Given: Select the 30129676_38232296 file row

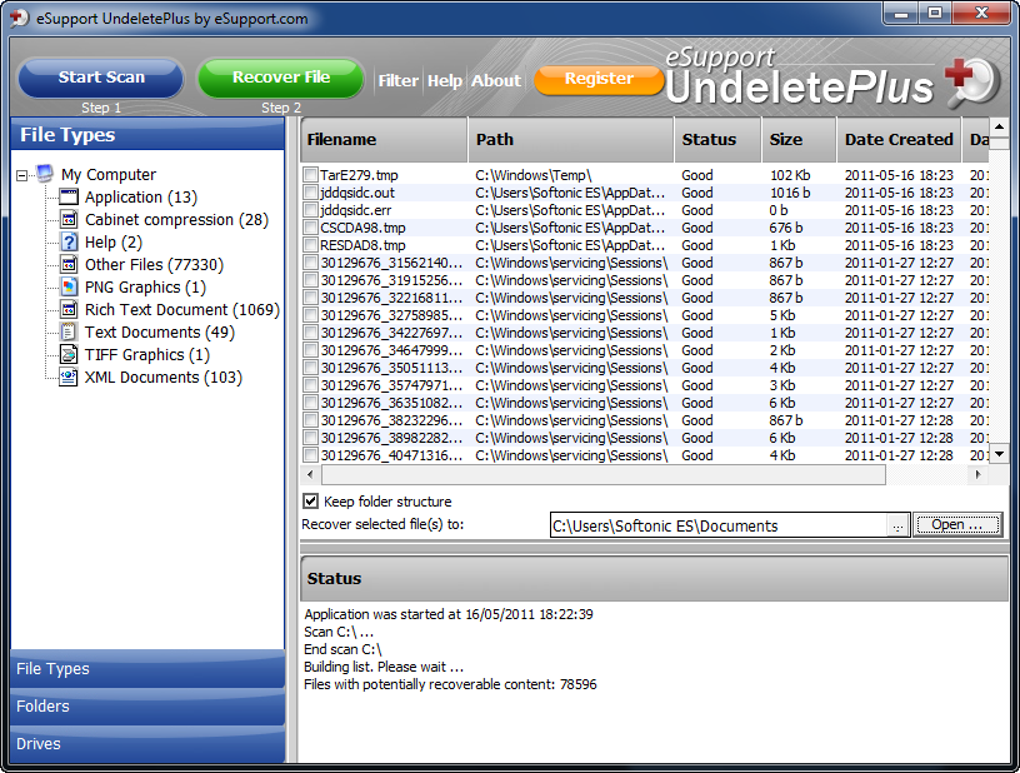Looking at the screenshot, I should point(644,420).
